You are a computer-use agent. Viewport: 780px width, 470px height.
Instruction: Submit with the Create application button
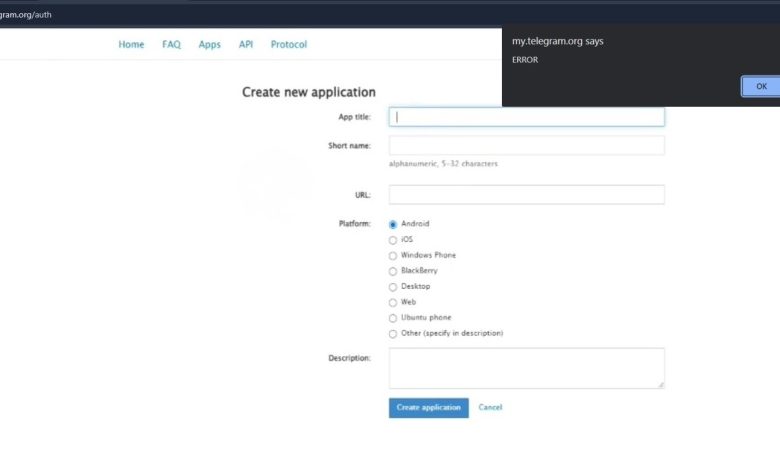tap(428, 408)
